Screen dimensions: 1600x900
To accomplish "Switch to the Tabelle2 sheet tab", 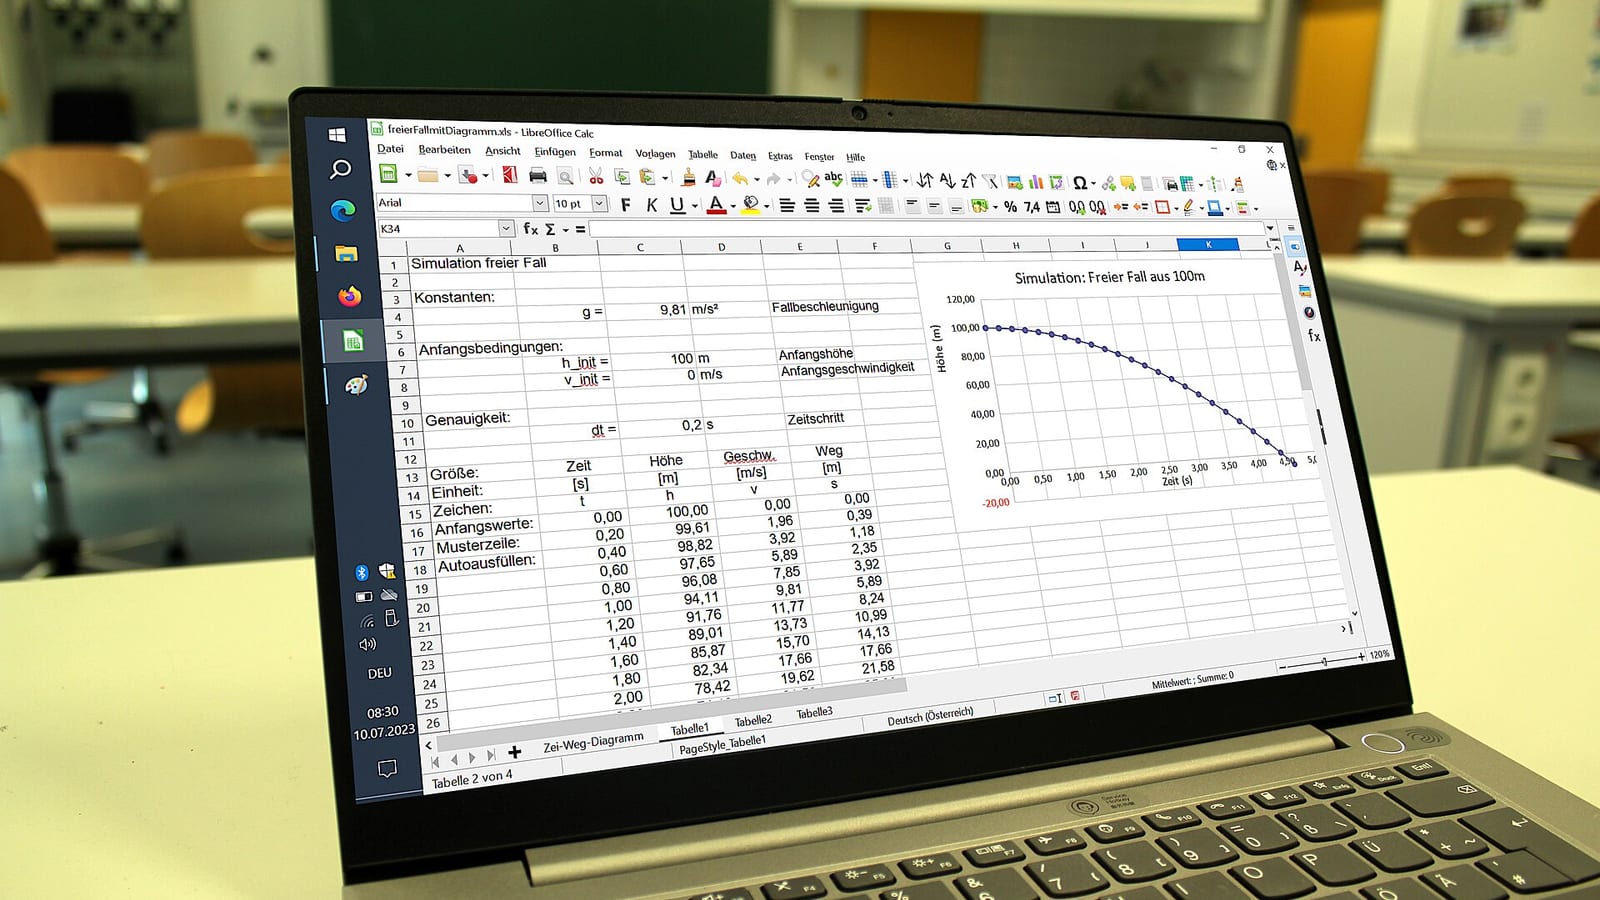I will point(753,720).
